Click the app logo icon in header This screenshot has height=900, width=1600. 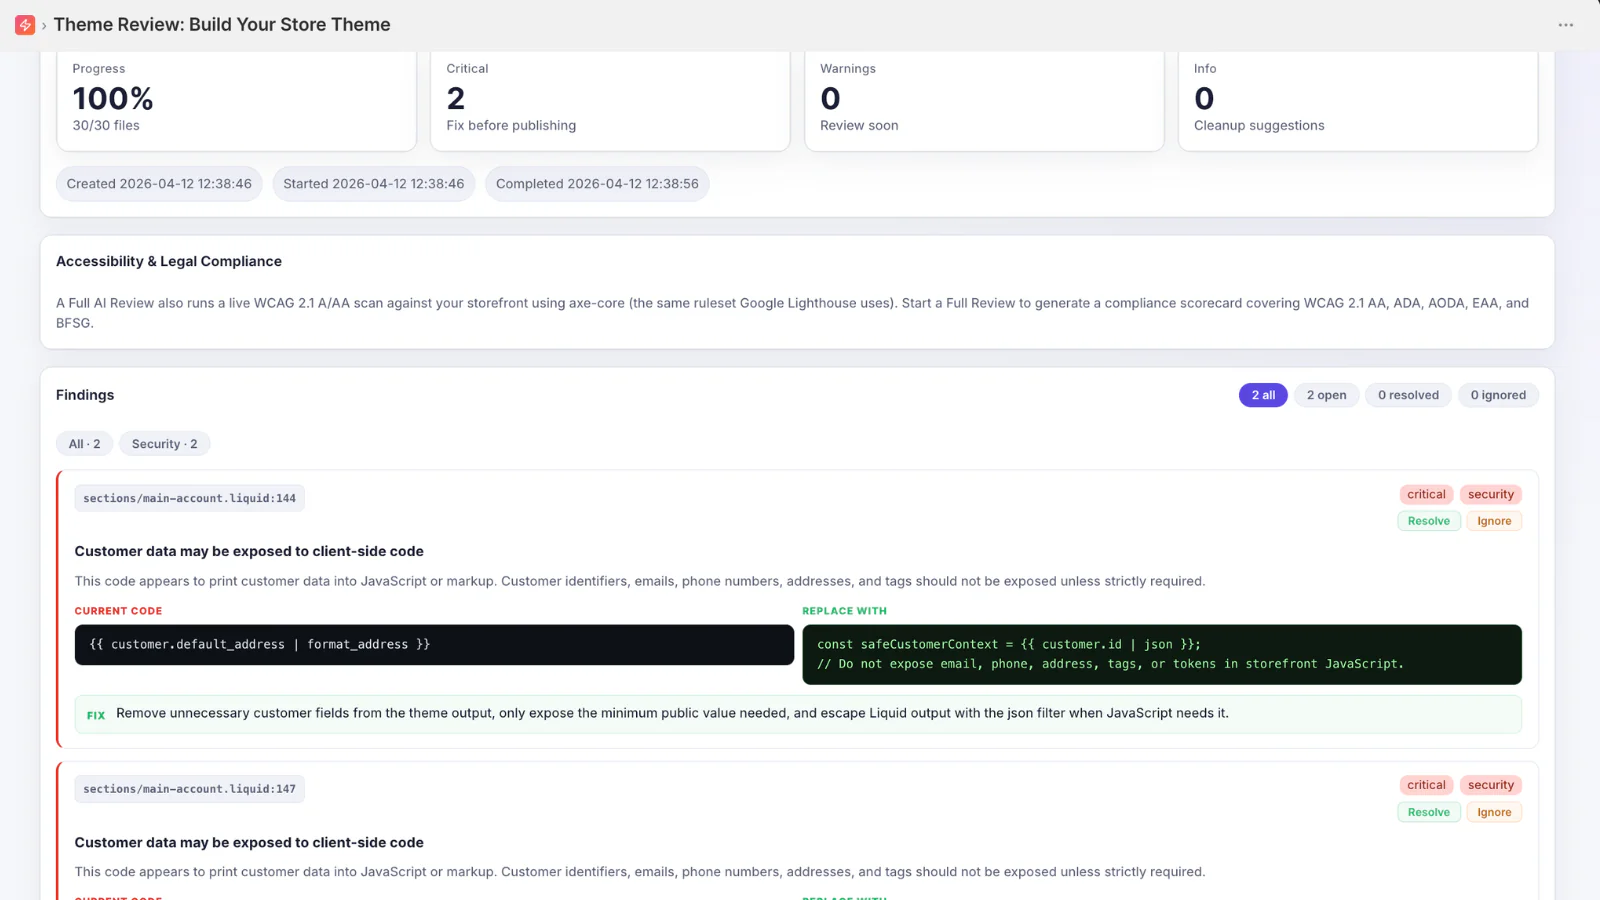(25, 25)
